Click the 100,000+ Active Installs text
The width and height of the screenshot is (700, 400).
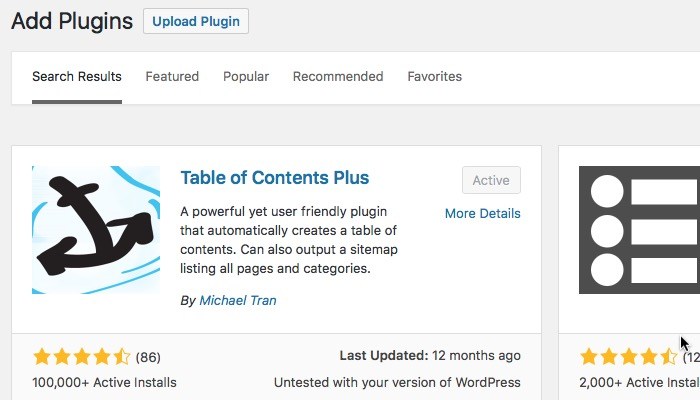click(x=105, y=382)
